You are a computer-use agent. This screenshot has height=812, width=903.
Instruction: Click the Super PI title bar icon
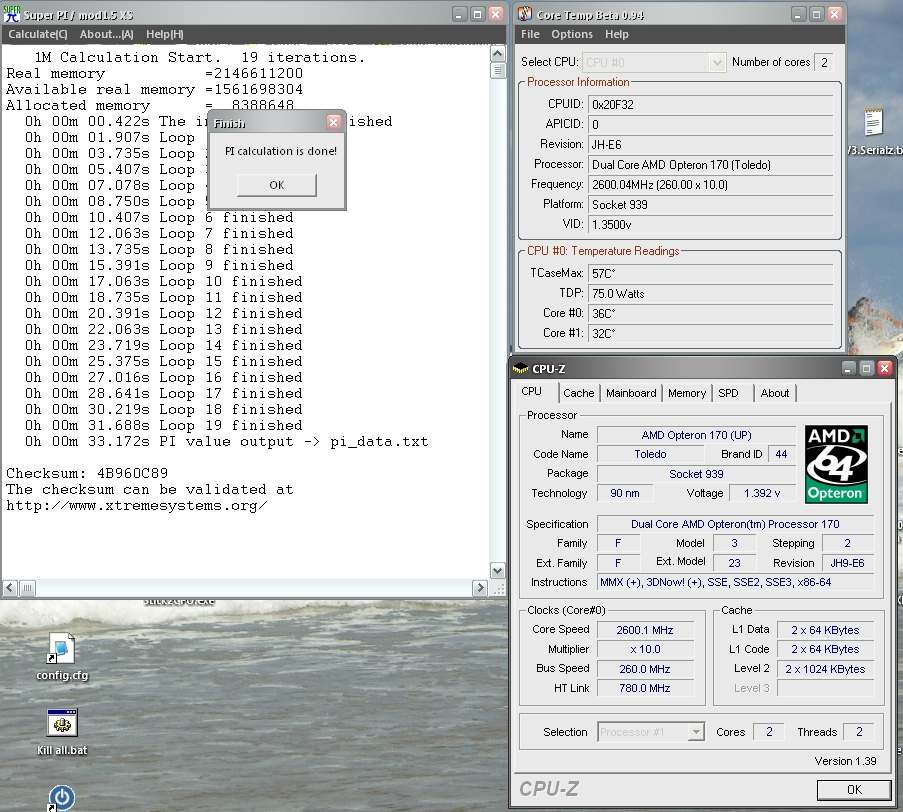point(12,14)
